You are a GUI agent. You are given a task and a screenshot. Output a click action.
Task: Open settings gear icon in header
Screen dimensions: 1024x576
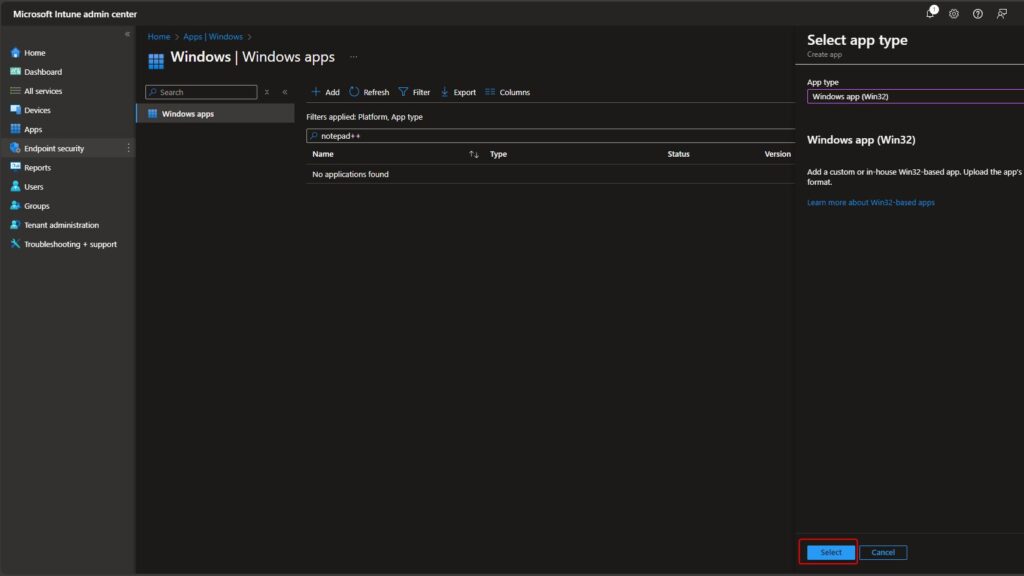[x=954, y=14]
